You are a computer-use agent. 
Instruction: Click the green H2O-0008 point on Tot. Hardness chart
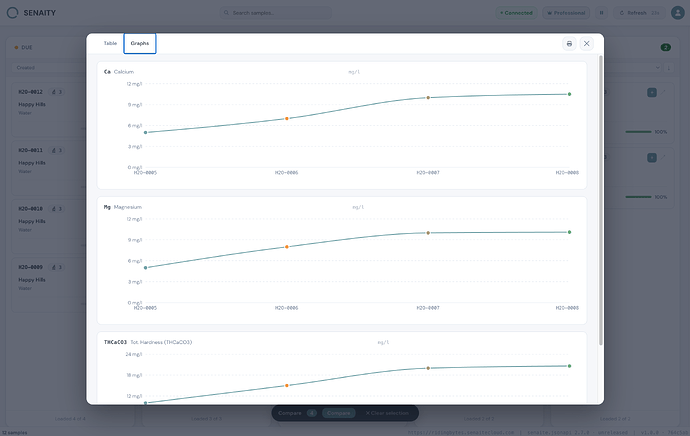click(x=569, y=366)
